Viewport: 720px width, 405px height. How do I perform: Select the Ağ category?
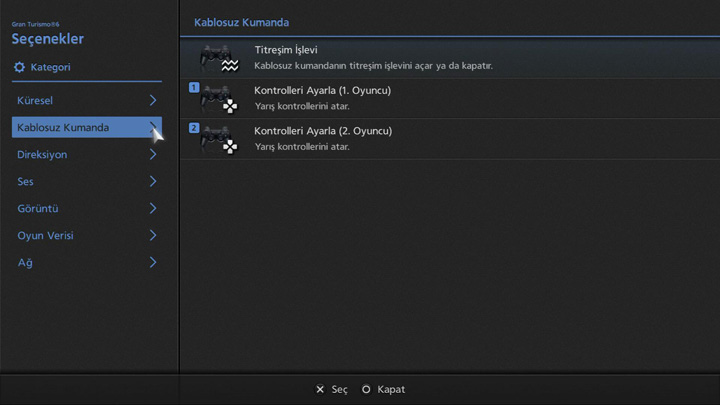86,263
